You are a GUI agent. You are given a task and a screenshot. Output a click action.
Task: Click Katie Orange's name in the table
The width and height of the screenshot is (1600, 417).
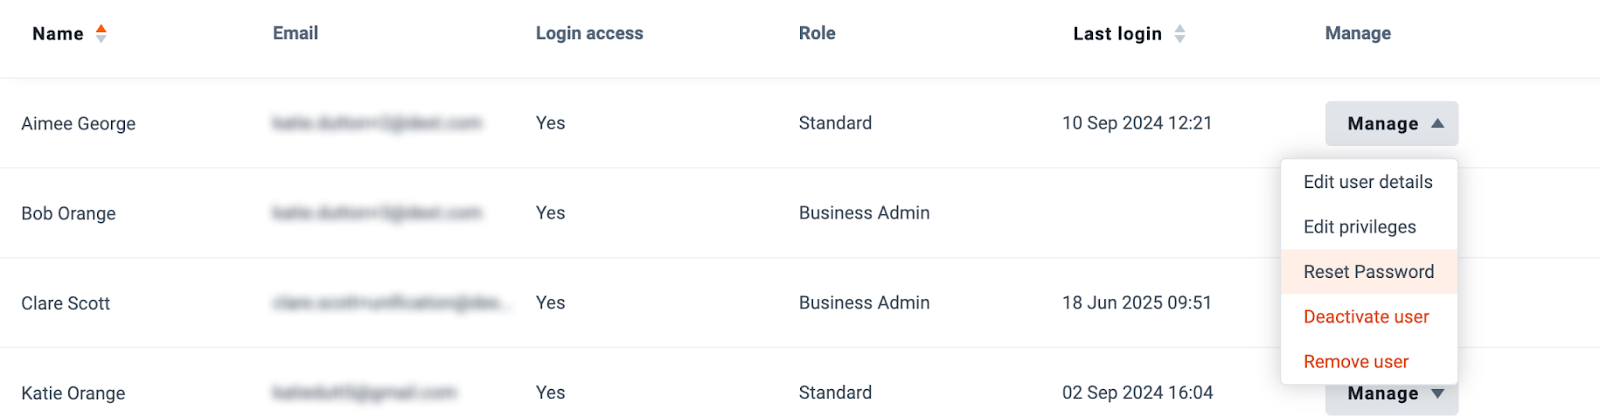pyautogui.click(x=73, y=394)
